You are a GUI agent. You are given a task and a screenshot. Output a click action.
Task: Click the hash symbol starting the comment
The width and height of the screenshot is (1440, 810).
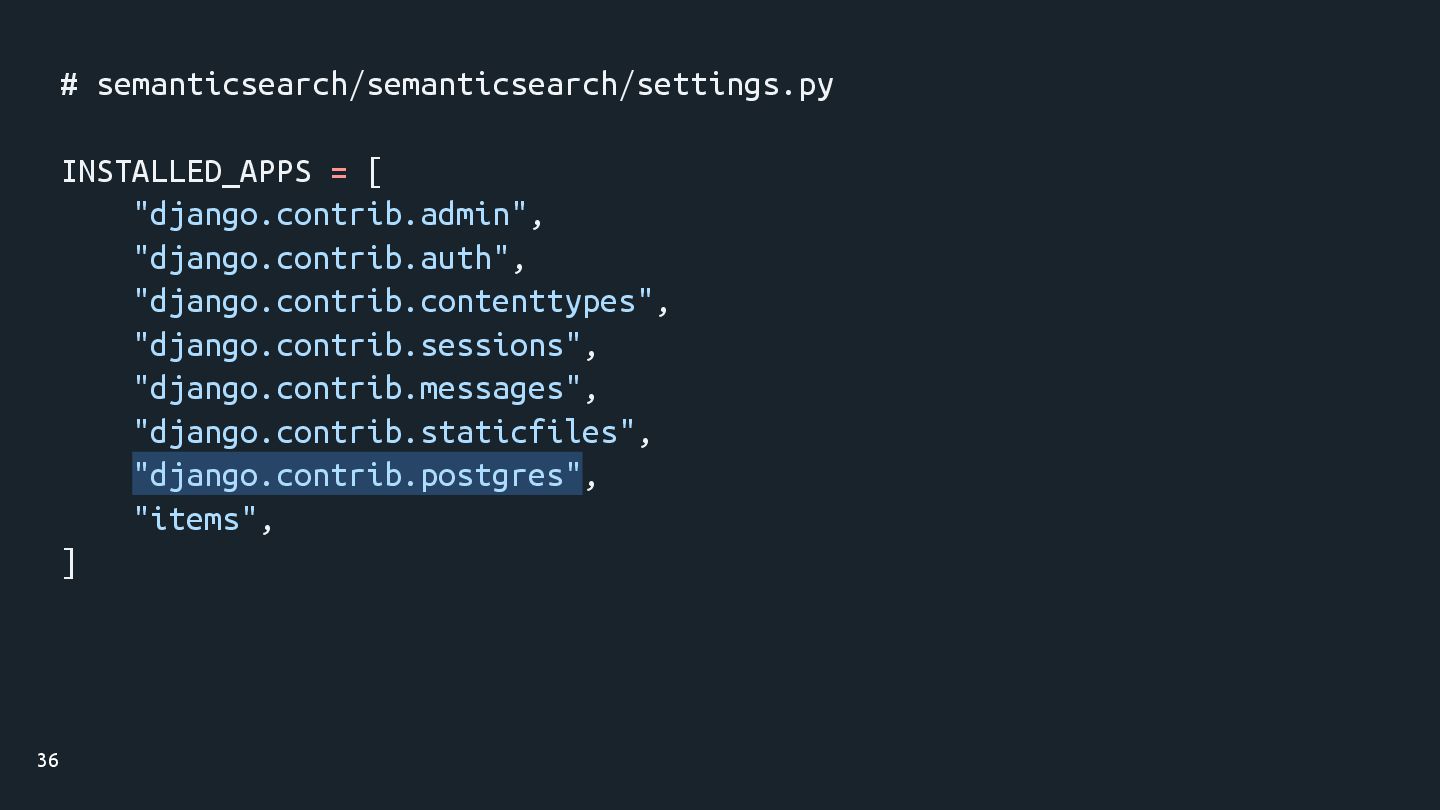(x=69, y=85)
